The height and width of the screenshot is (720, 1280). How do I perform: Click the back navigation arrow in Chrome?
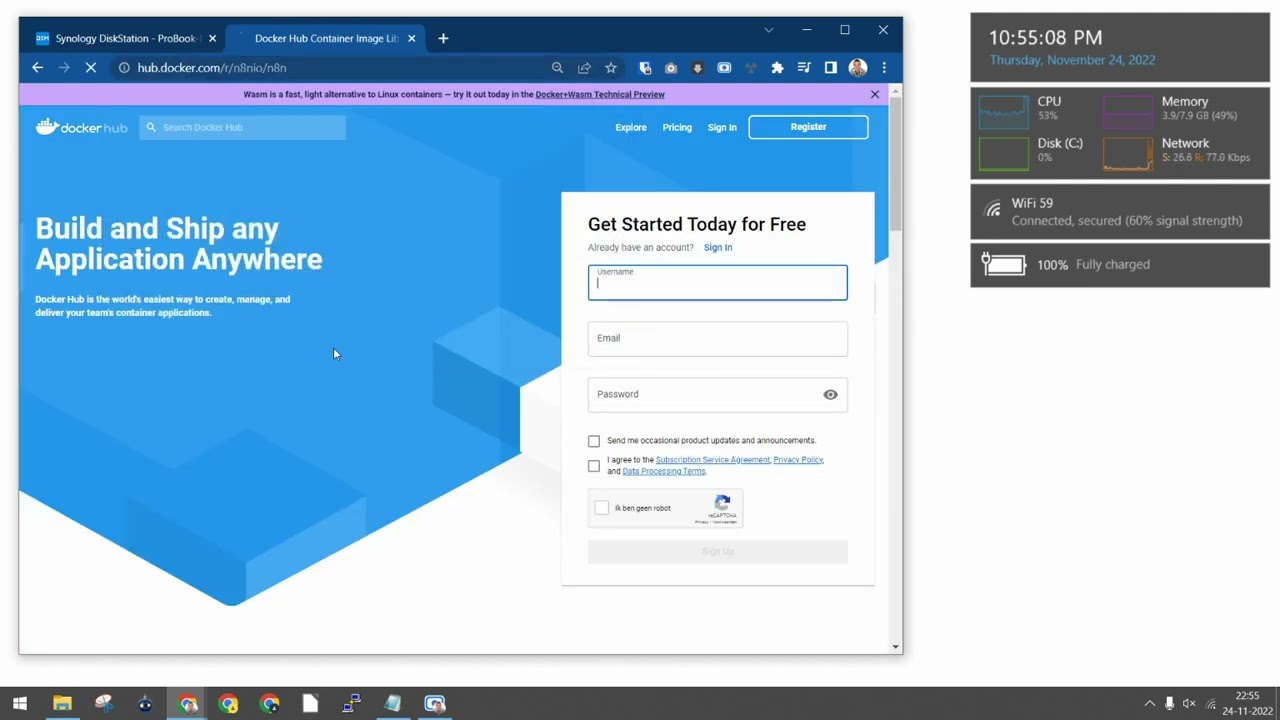click(x=37, y=67)
